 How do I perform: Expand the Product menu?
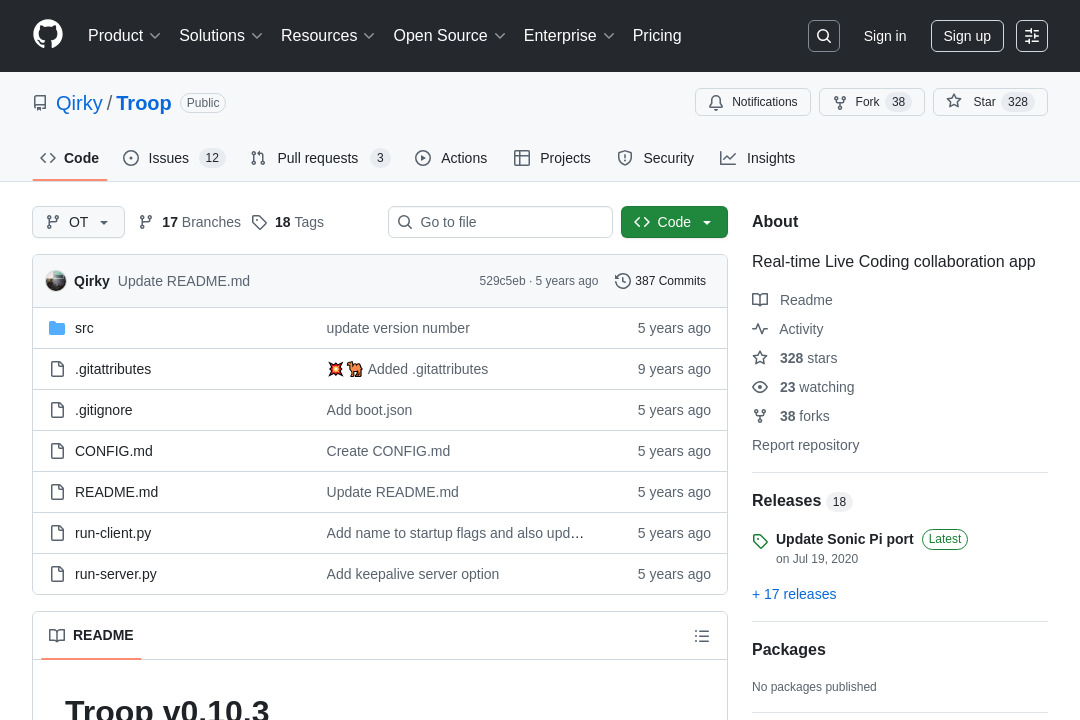coord(124,36)
